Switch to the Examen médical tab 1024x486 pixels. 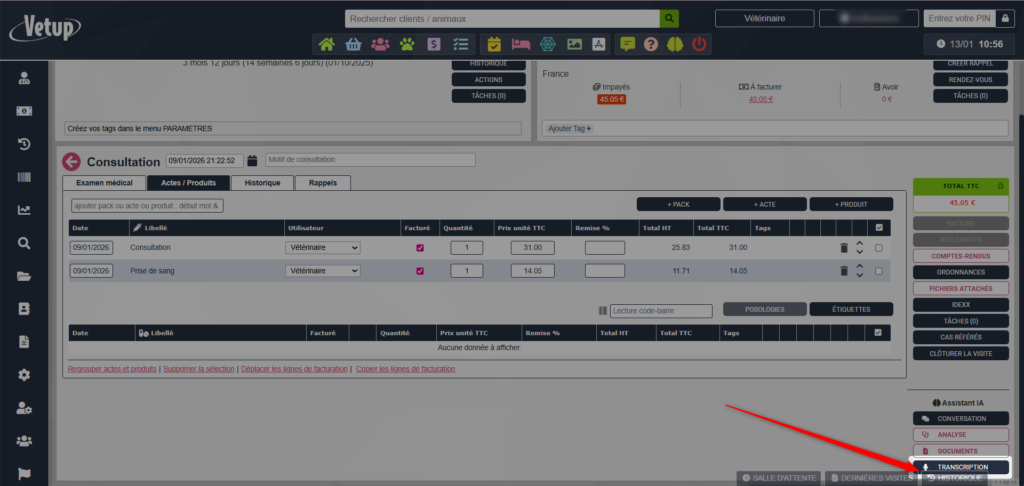104,183
